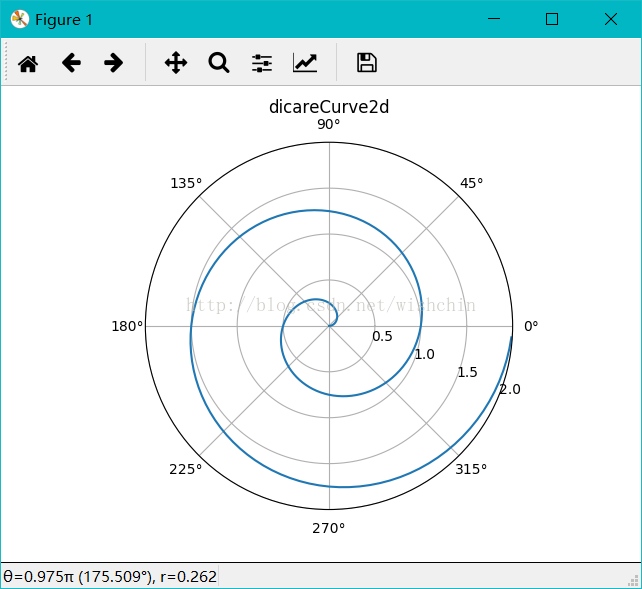Click the 0° angle label
This screenshot has height=589, width=642.
[x=531, y=326]
